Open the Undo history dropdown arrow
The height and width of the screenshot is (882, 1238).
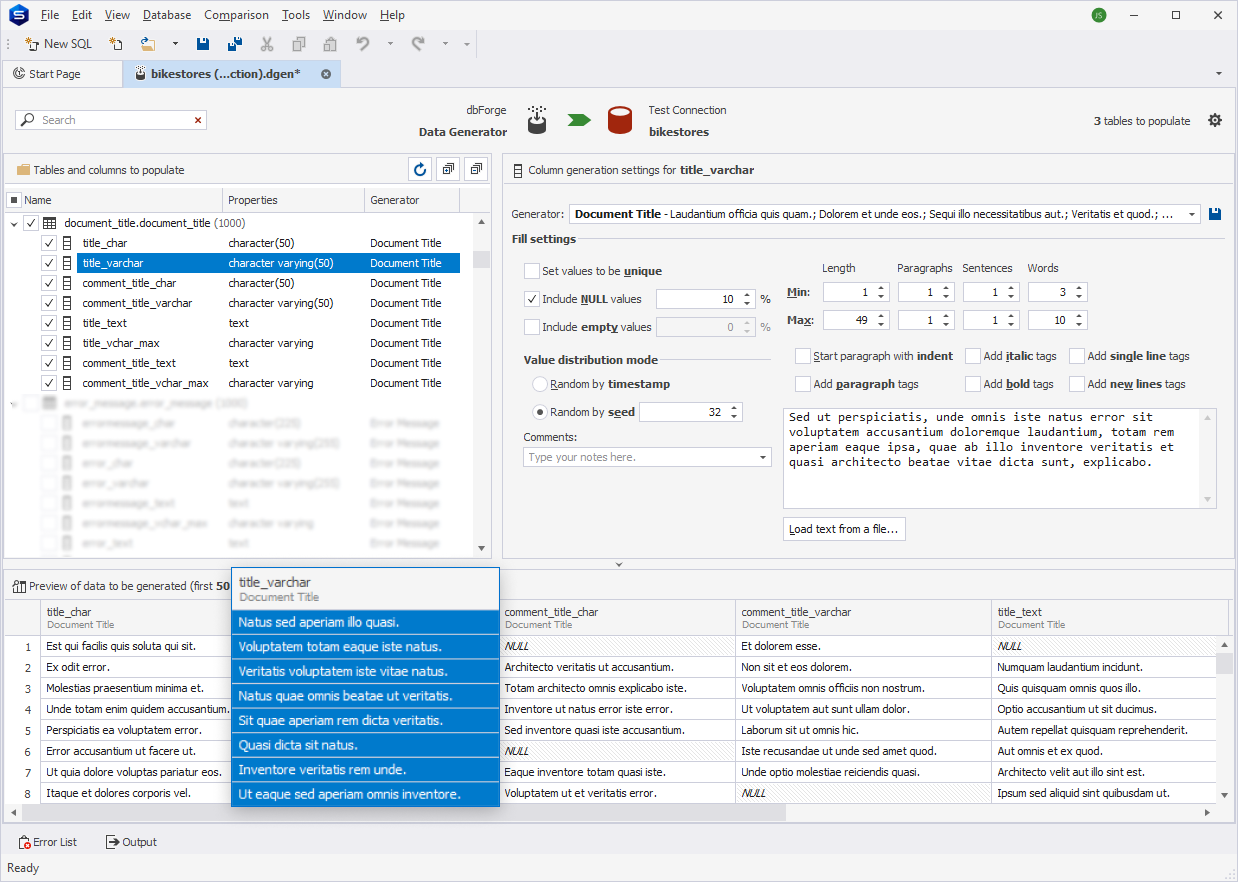coord(390,44)
